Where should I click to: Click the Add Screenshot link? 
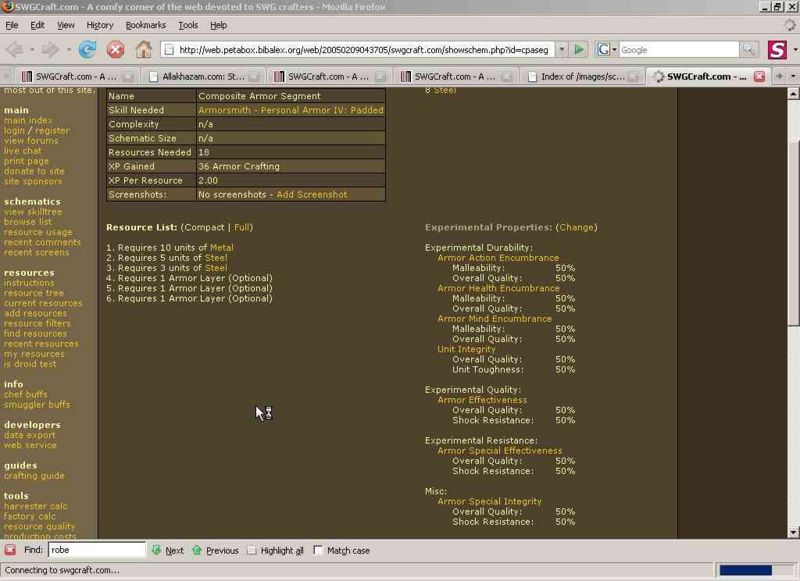tap(311, 195)
